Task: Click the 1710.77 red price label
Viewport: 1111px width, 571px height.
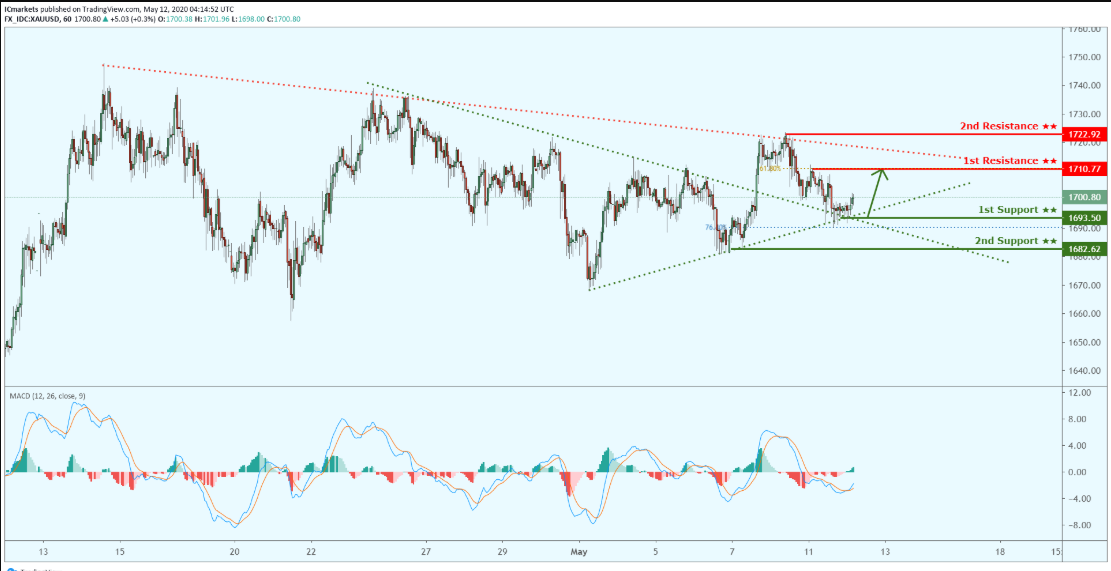Action: pyautogui.click(x=1084, y=169)
